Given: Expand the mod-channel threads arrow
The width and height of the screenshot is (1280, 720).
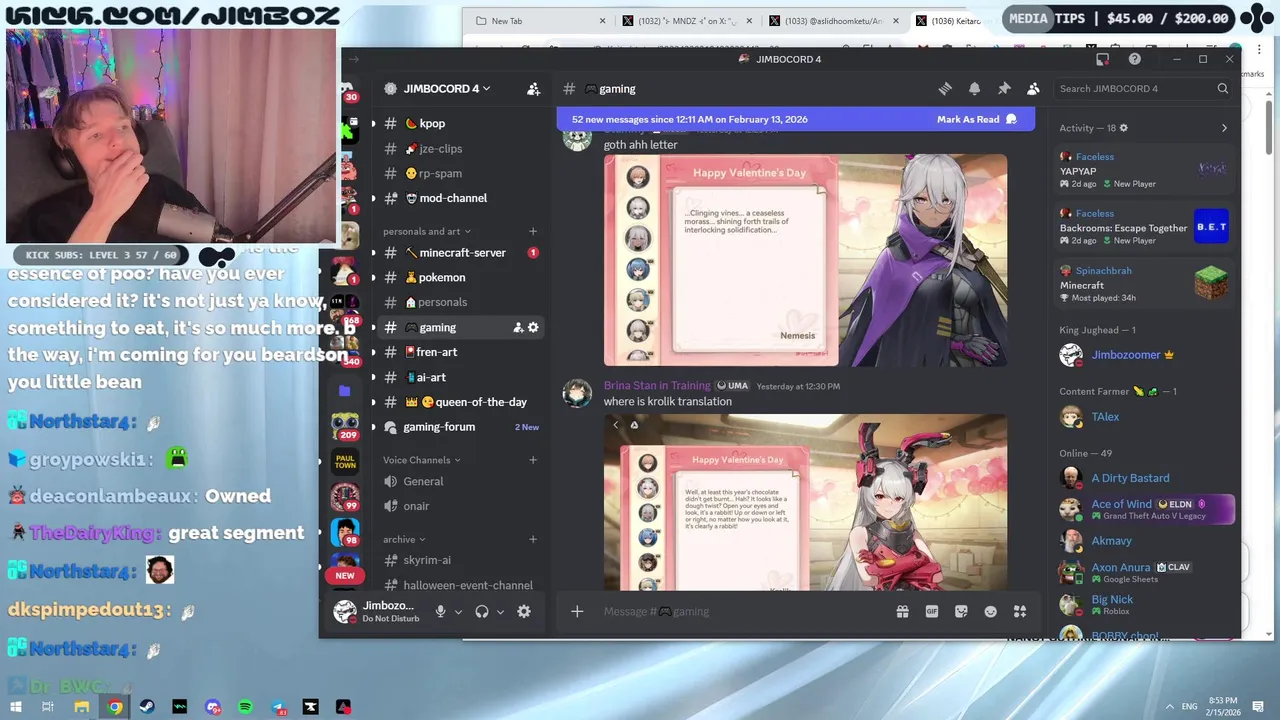Looking at the screenshot, I should 374,198.
